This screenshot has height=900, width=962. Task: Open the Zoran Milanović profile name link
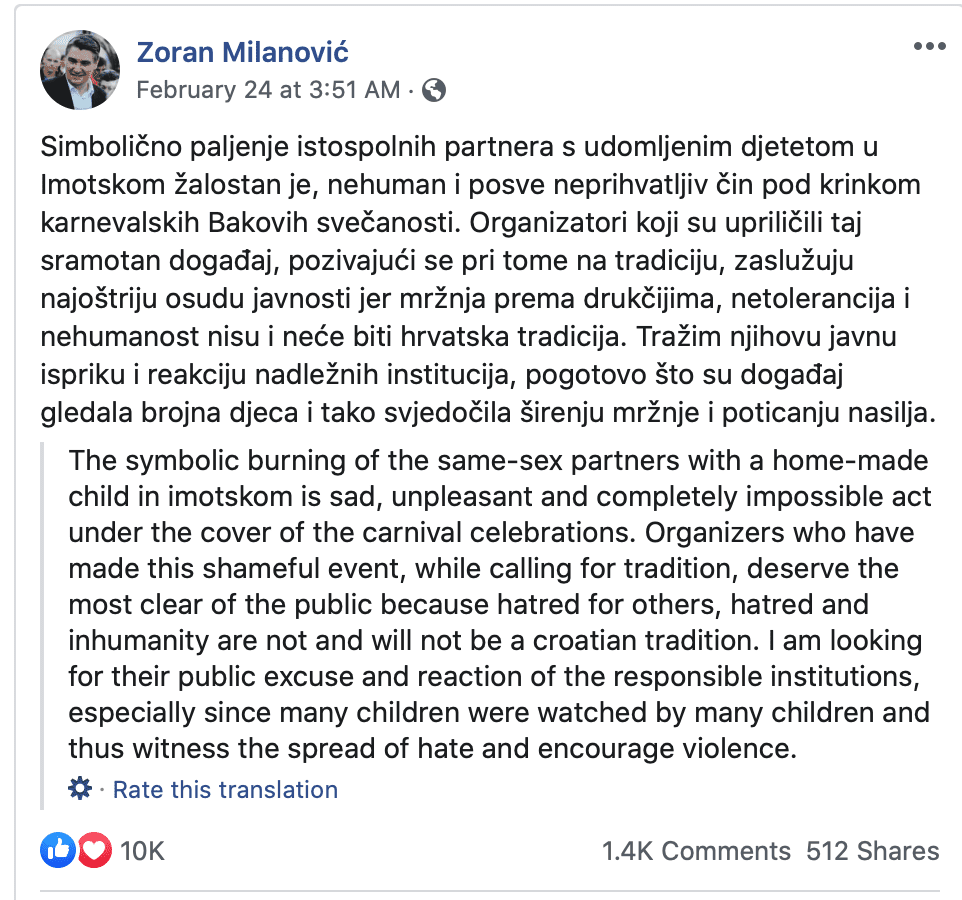(x=242, y=52)
